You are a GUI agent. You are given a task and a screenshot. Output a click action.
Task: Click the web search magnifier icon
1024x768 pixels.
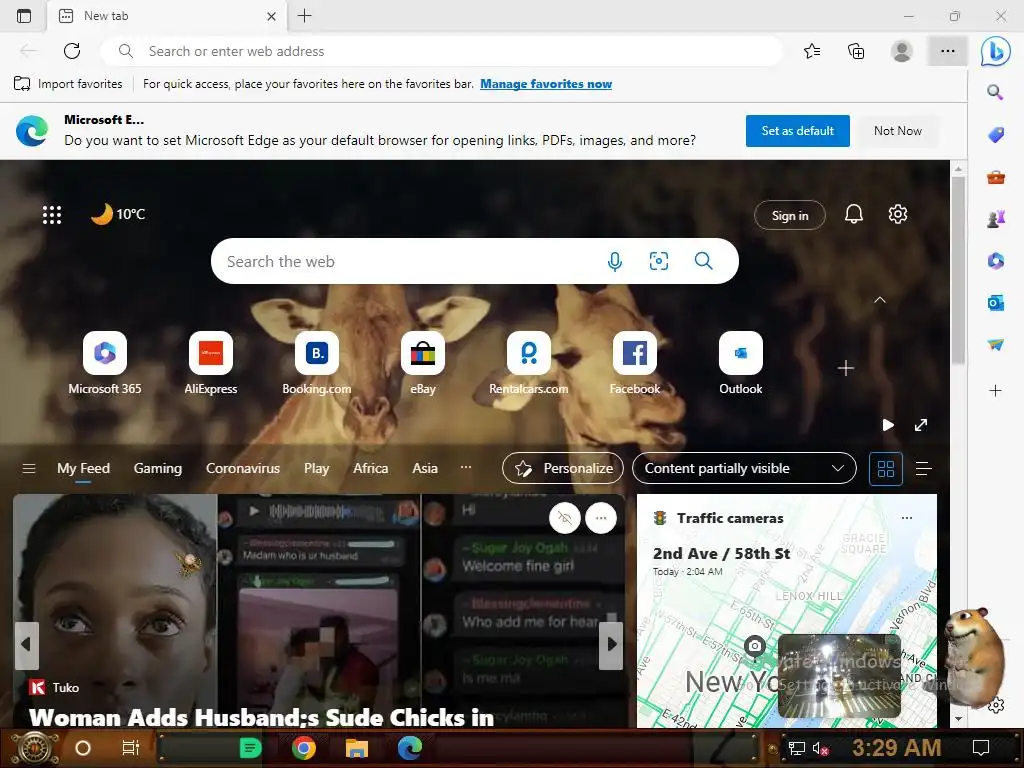coord(703,261)
